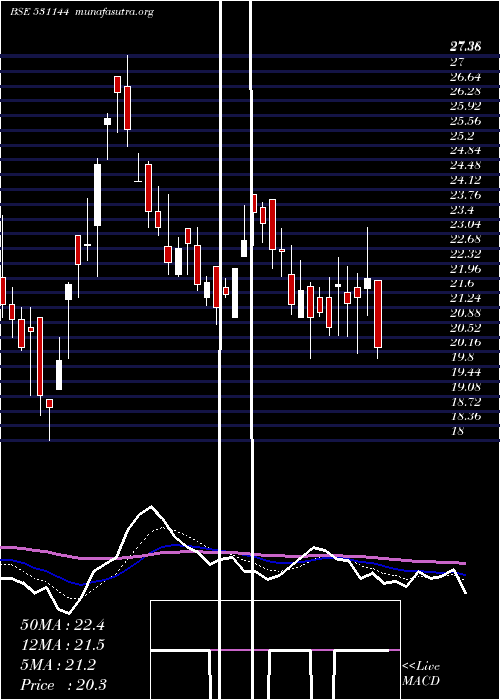Click the 23.76 price axis label
500x700 pixels.
(x=466, y=194)
